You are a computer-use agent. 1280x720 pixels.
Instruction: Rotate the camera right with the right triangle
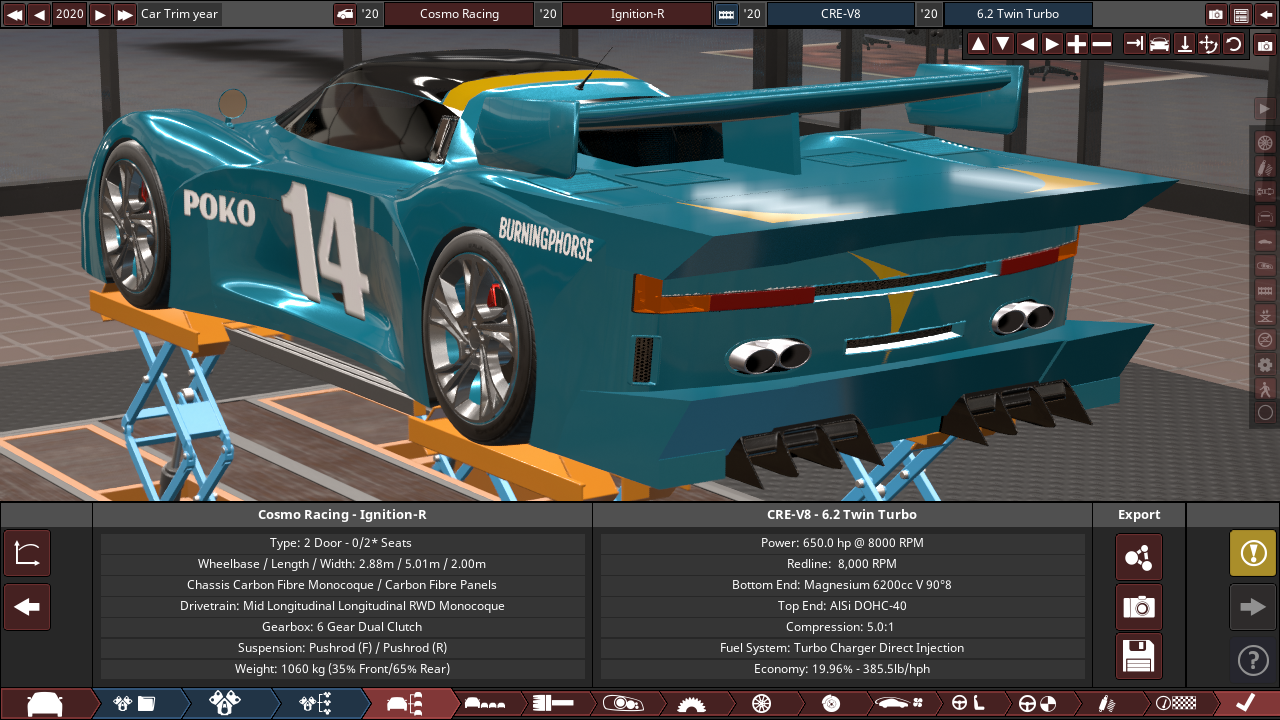coord(1052,44)
